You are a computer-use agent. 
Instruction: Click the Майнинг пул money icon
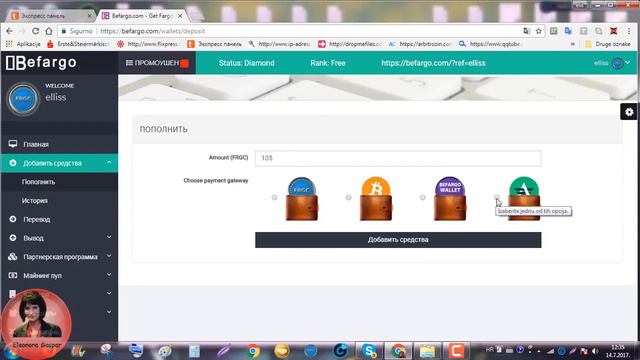(13, 276)
